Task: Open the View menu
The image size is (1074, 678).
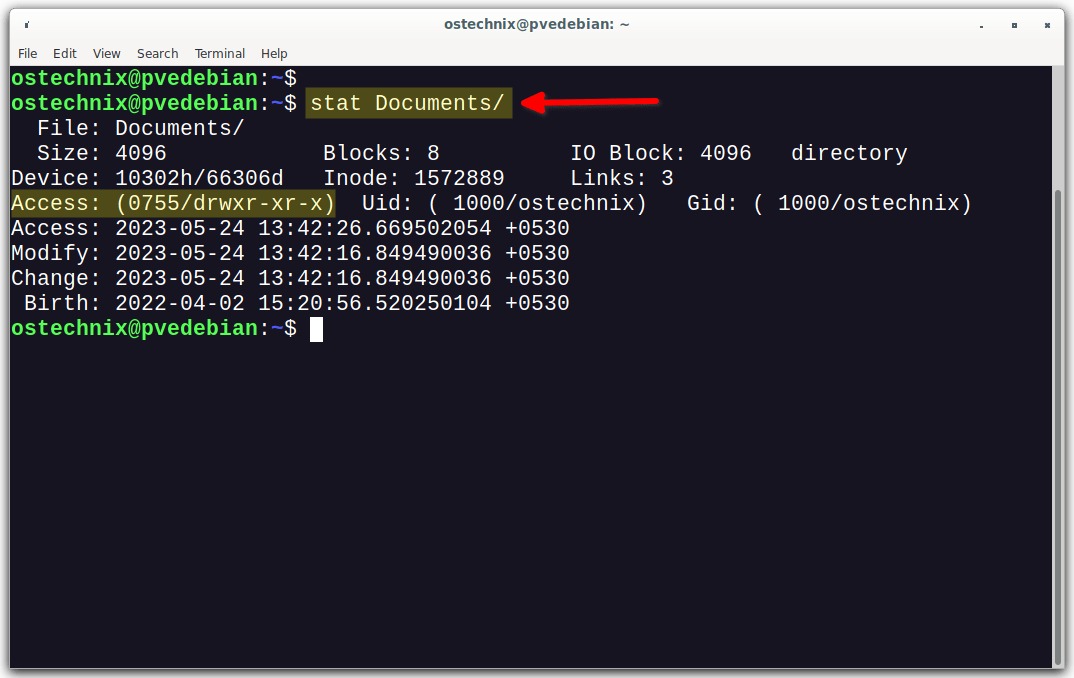Action: [106, 53]
